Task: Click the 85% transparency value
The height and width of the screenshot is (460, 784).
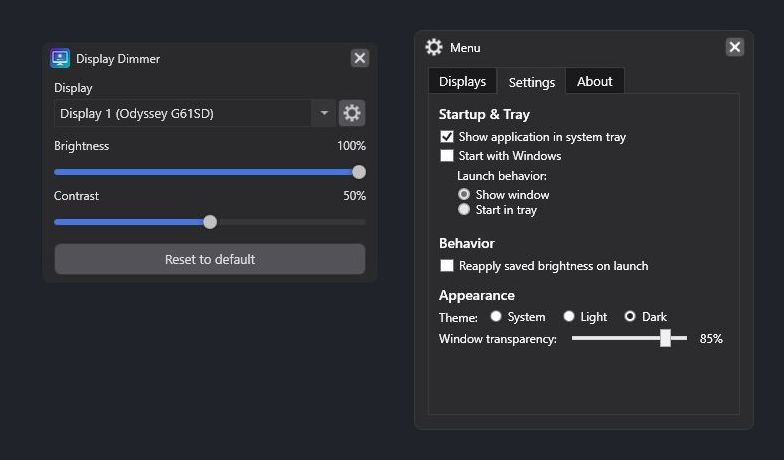Action: pyautogui.click(x=711, y=339)
